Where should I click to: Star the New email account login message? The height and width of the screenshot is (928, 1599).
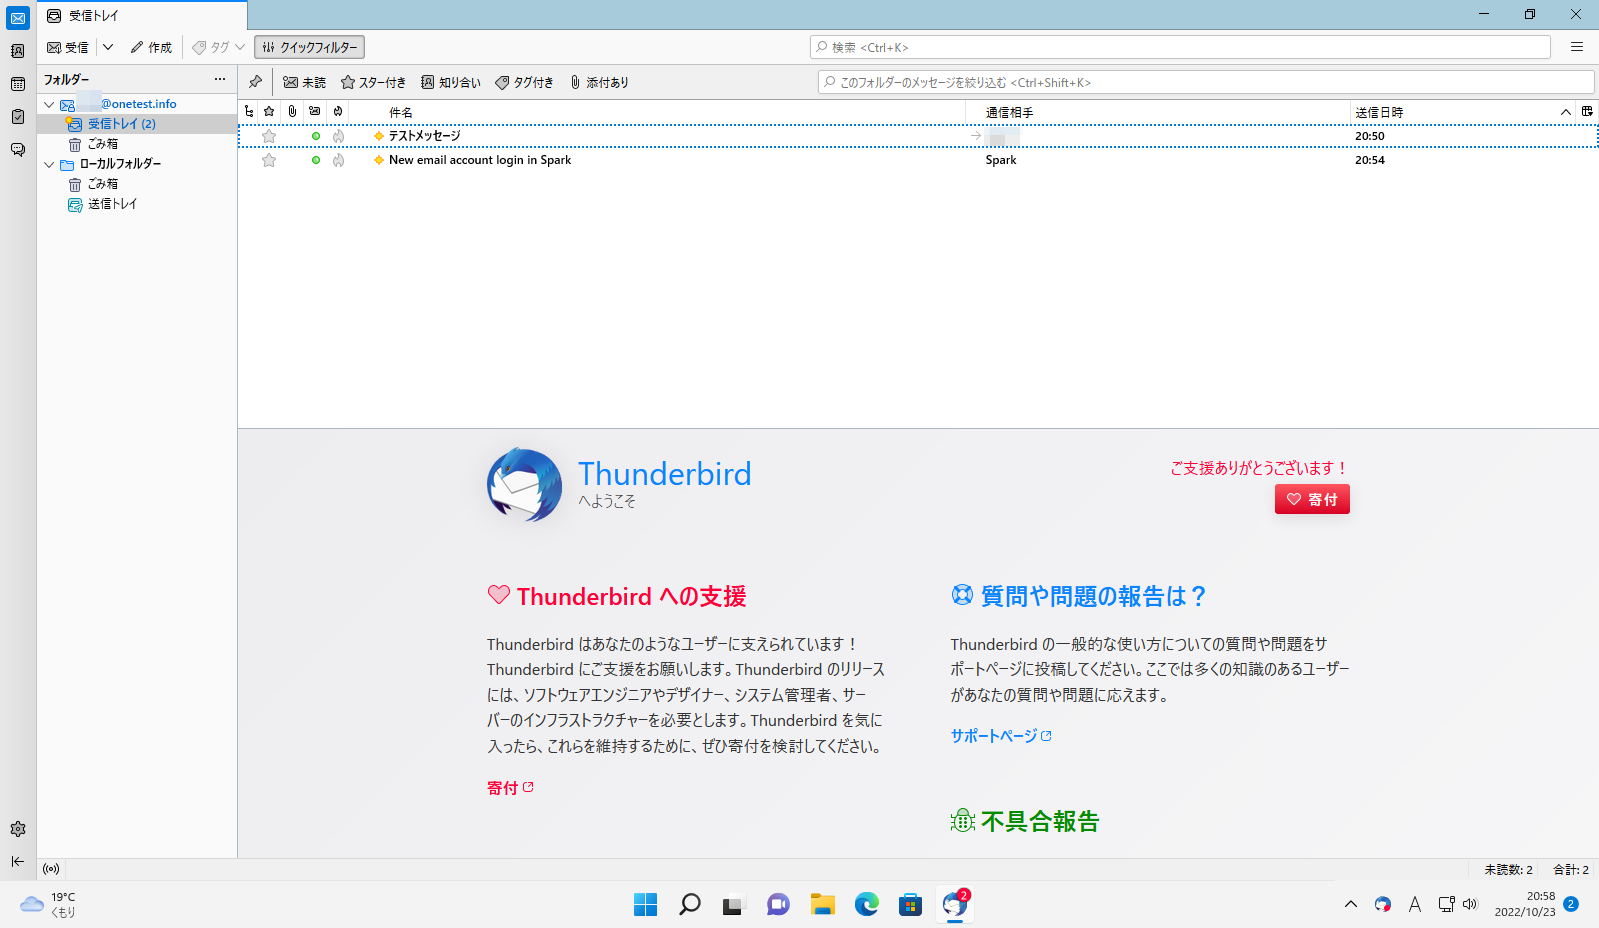(269, 160)
